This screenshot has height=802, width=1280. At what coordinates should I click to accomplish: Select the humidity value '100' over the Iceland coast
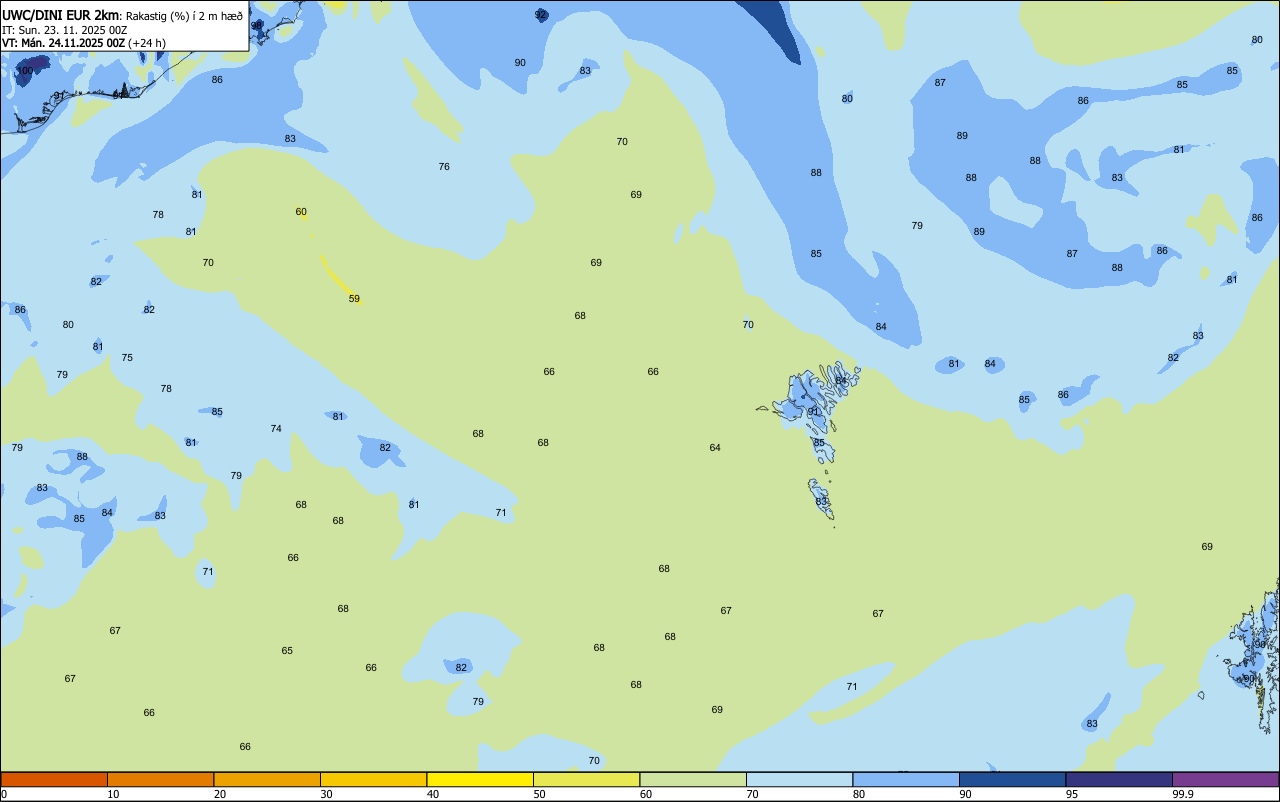click(26, 71)
